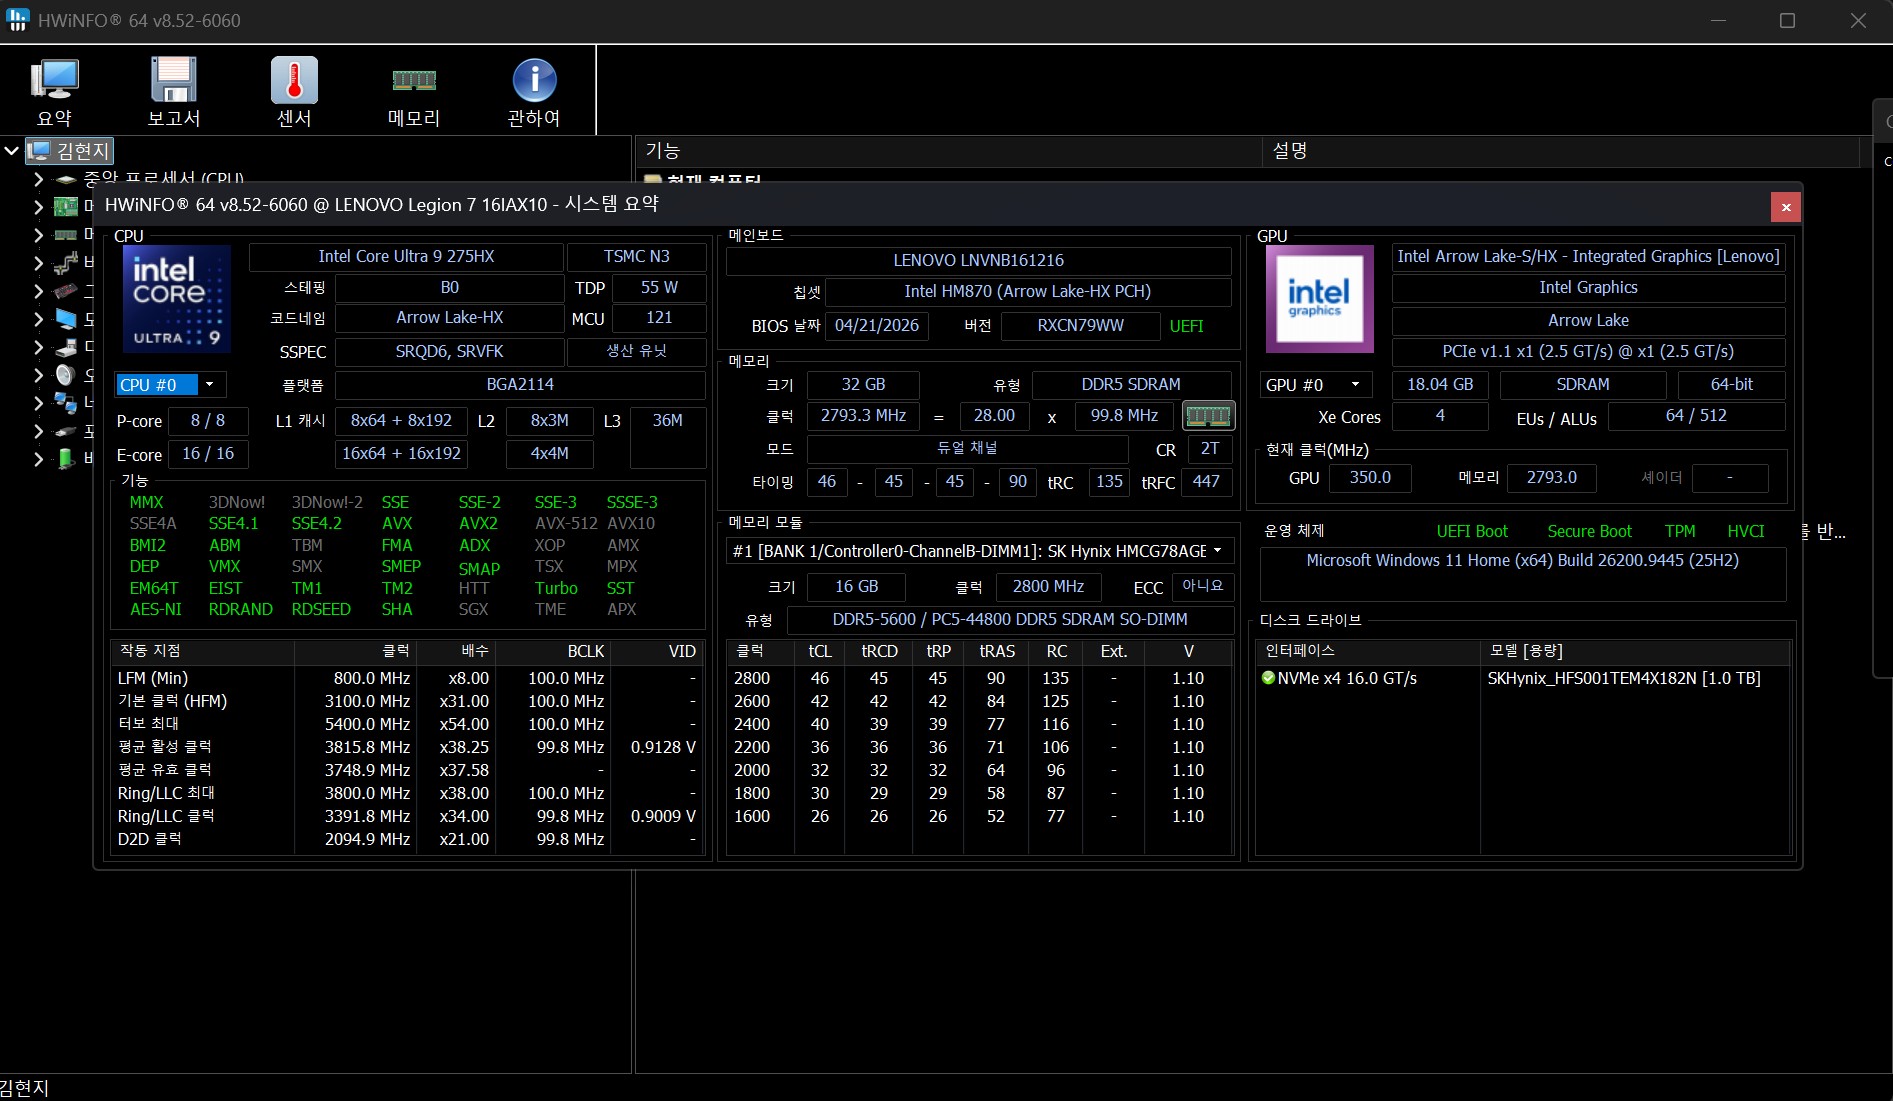Image resolution: width=1893 pixels, height=1101 pixels.
Task: Select the monitor icon in device tree
Action: coord(66,319)
